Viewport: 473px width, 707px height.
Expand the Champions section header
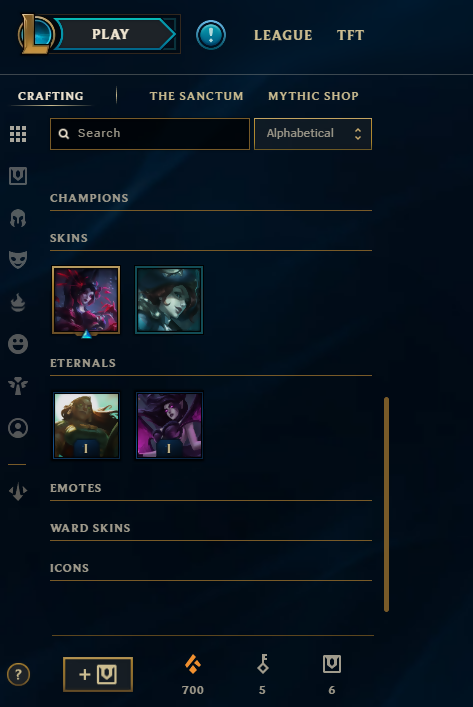[x=89, y=198]
